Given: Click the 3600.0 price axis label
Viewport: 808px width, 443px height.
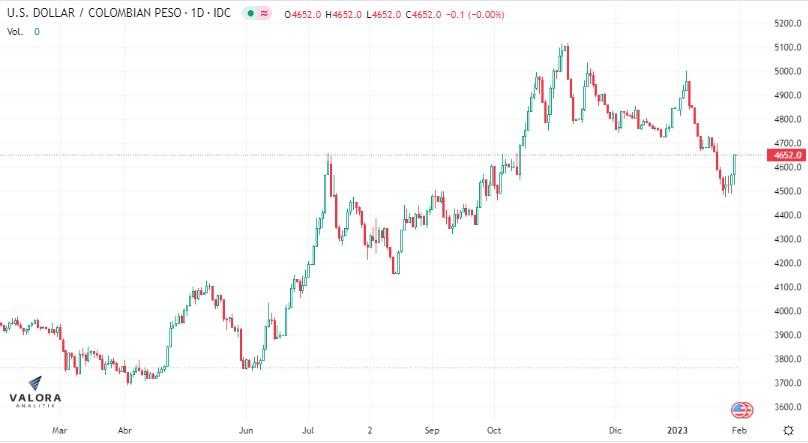Looking at the screenshot, I should pyautogui.click(x=787, y=407).
